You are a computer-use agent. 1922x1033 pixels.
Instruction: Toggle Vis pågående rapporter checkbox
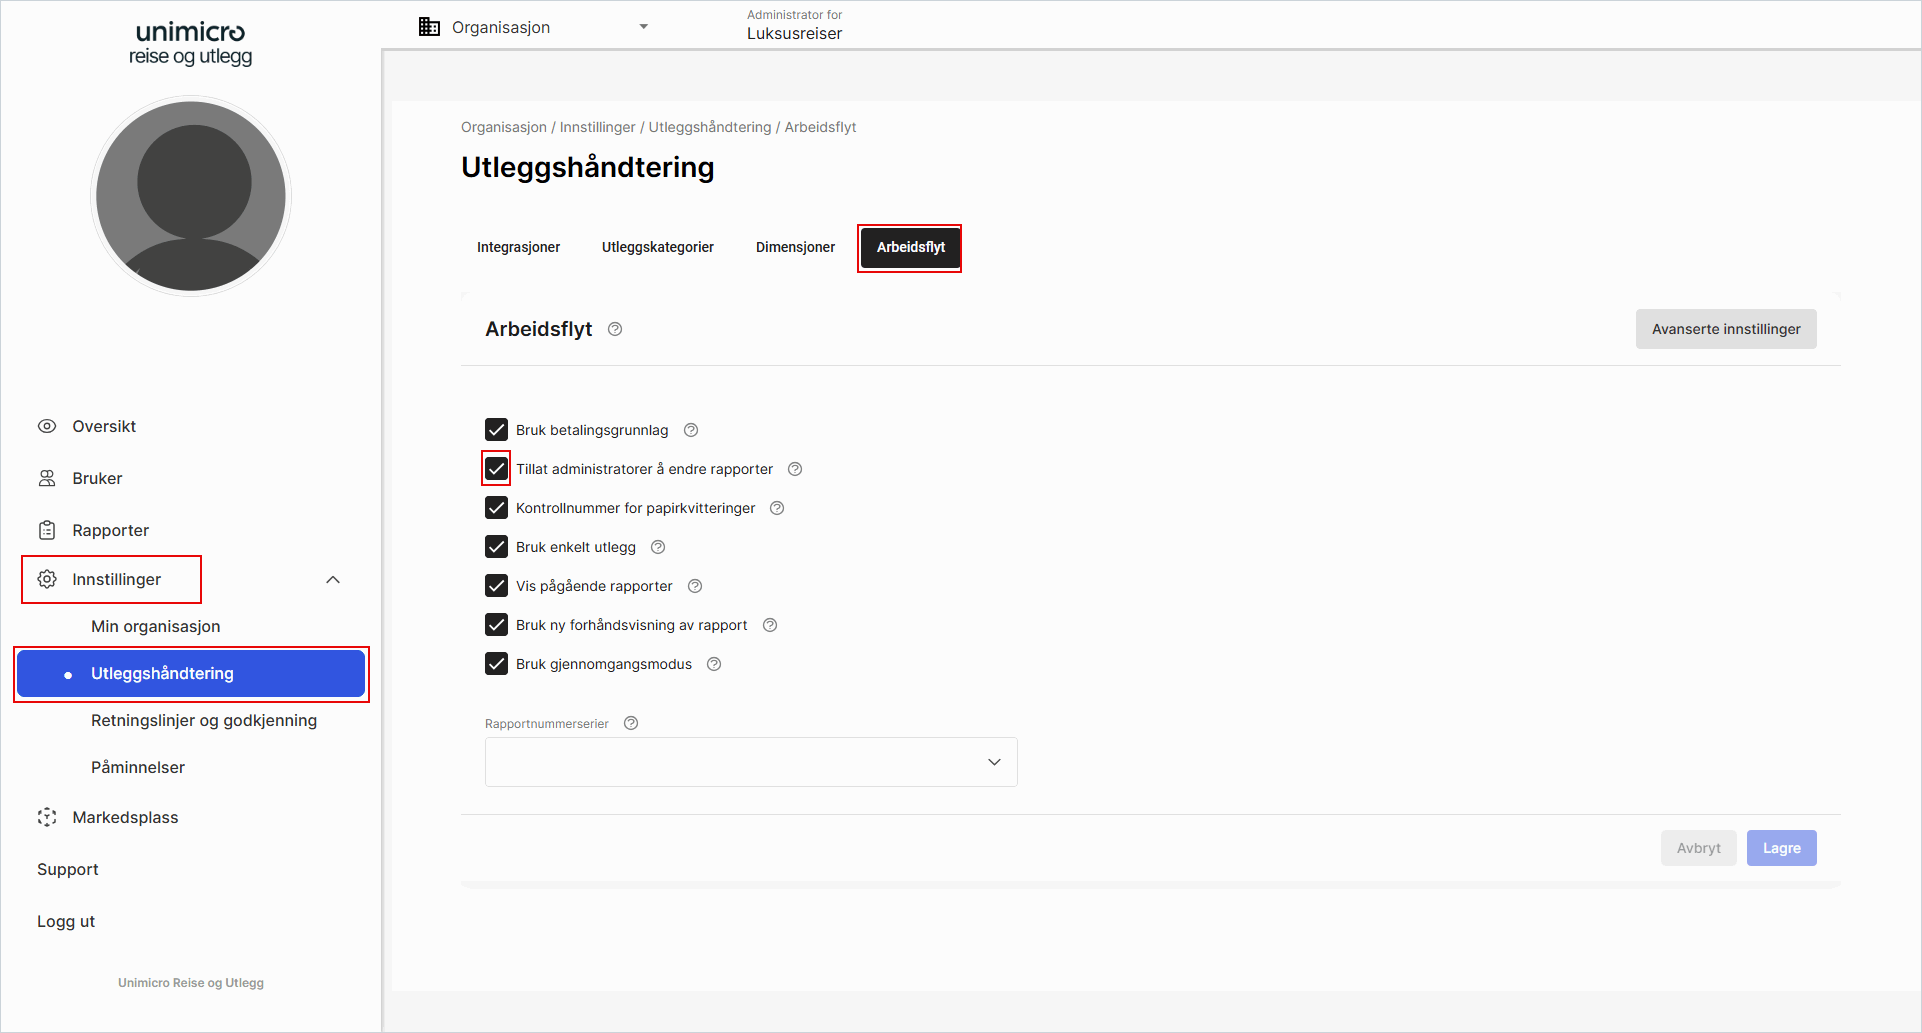496,586
